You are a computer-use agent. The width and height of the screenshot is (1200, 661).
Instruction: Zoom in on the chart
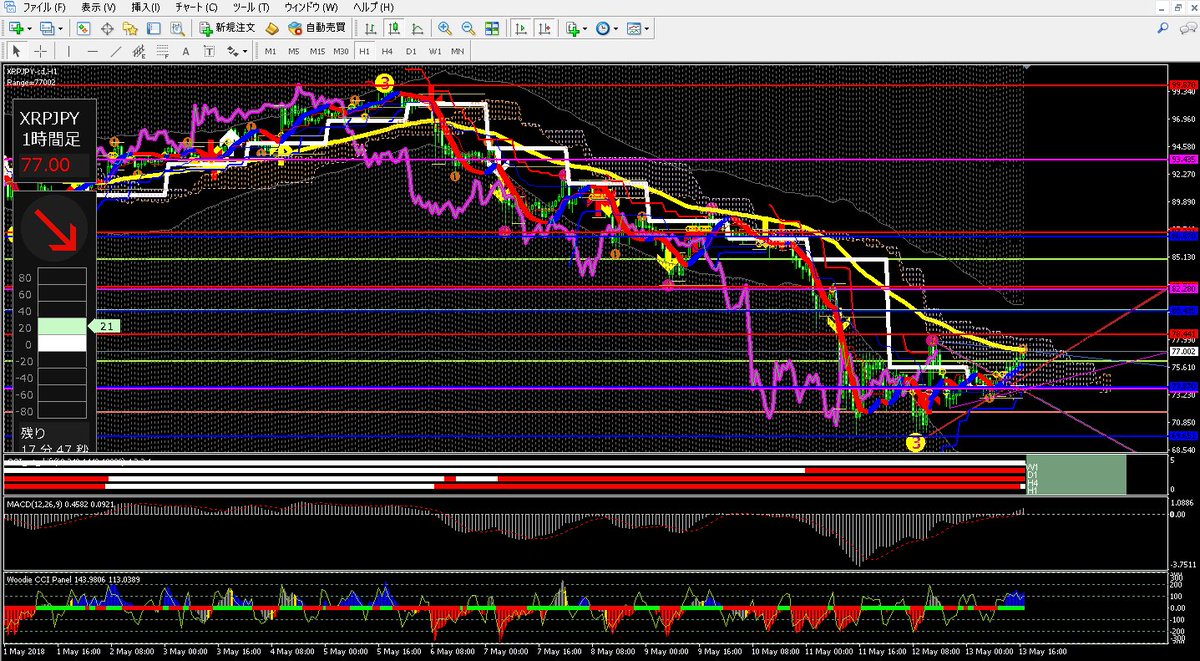pos(444,29)
